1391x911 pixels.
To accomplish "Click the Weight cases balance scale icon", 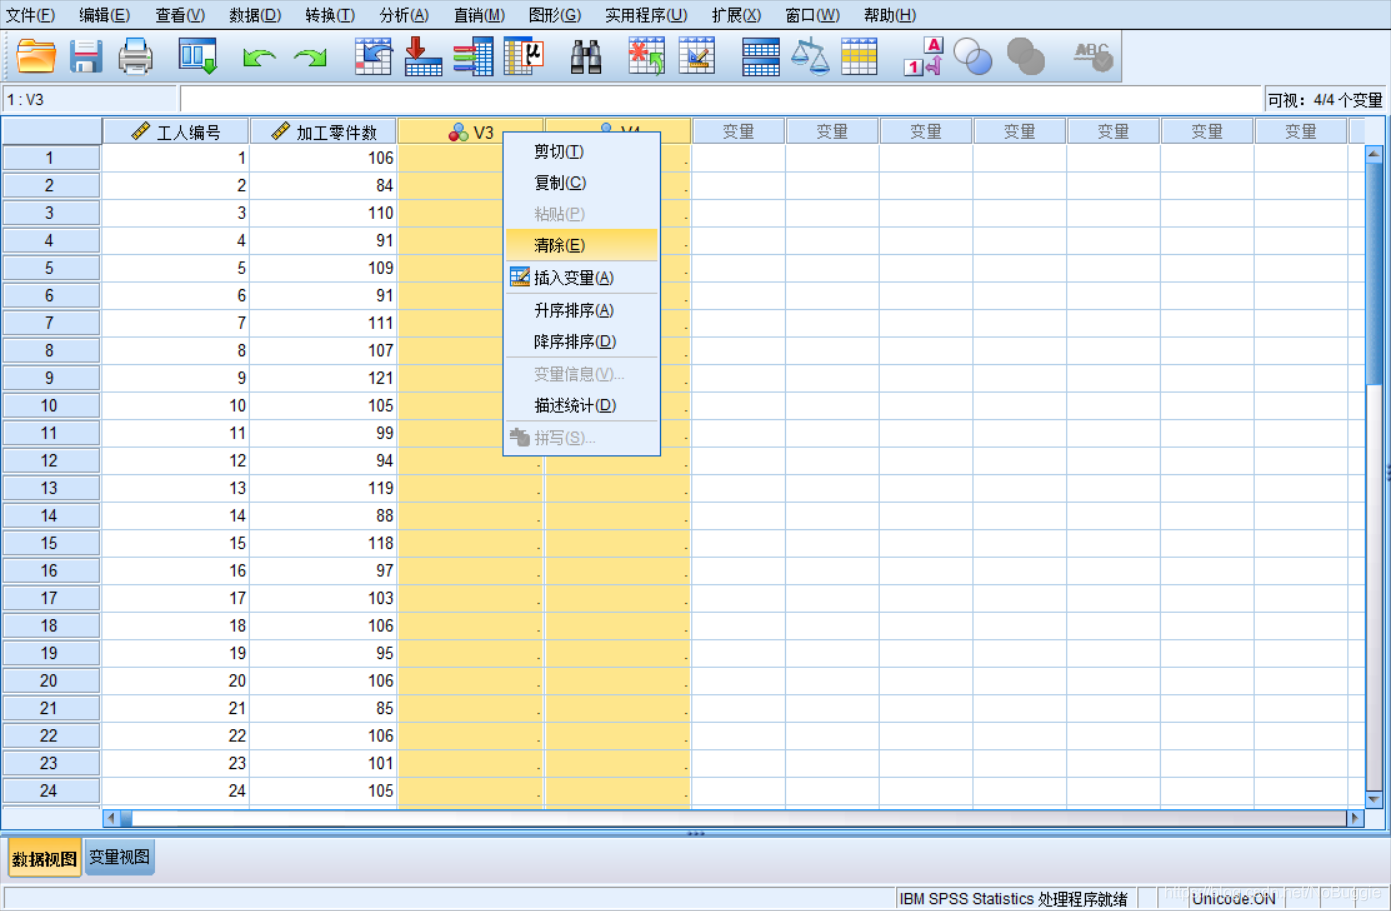I will pyautogui.click(x=810, y=56).
